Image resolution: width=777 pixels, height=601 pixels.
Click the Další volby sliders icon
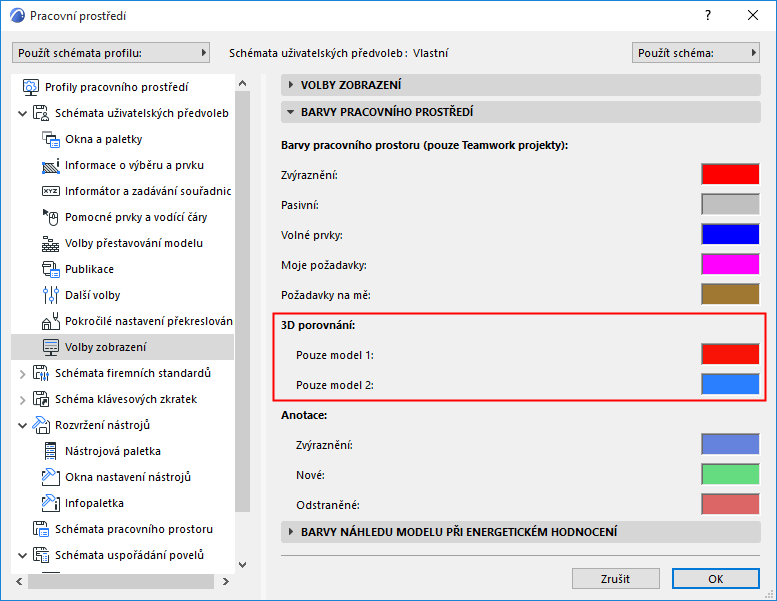click(x=51, y=295)
